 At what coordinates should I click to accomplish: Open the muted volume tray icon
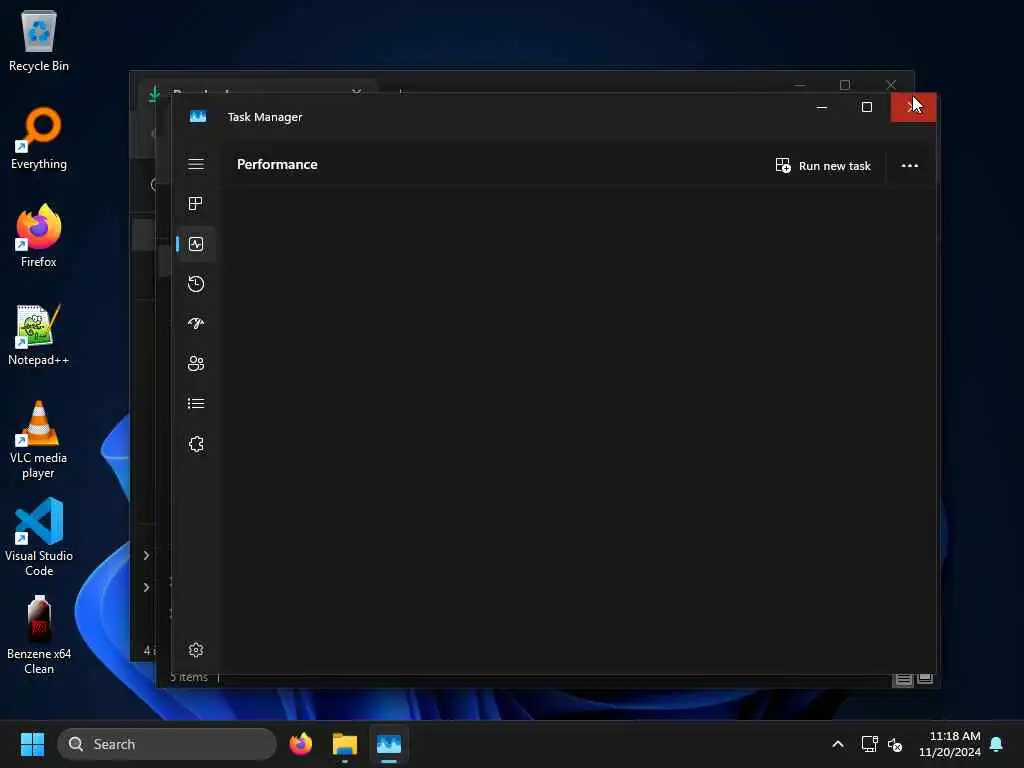click(895, 744)
